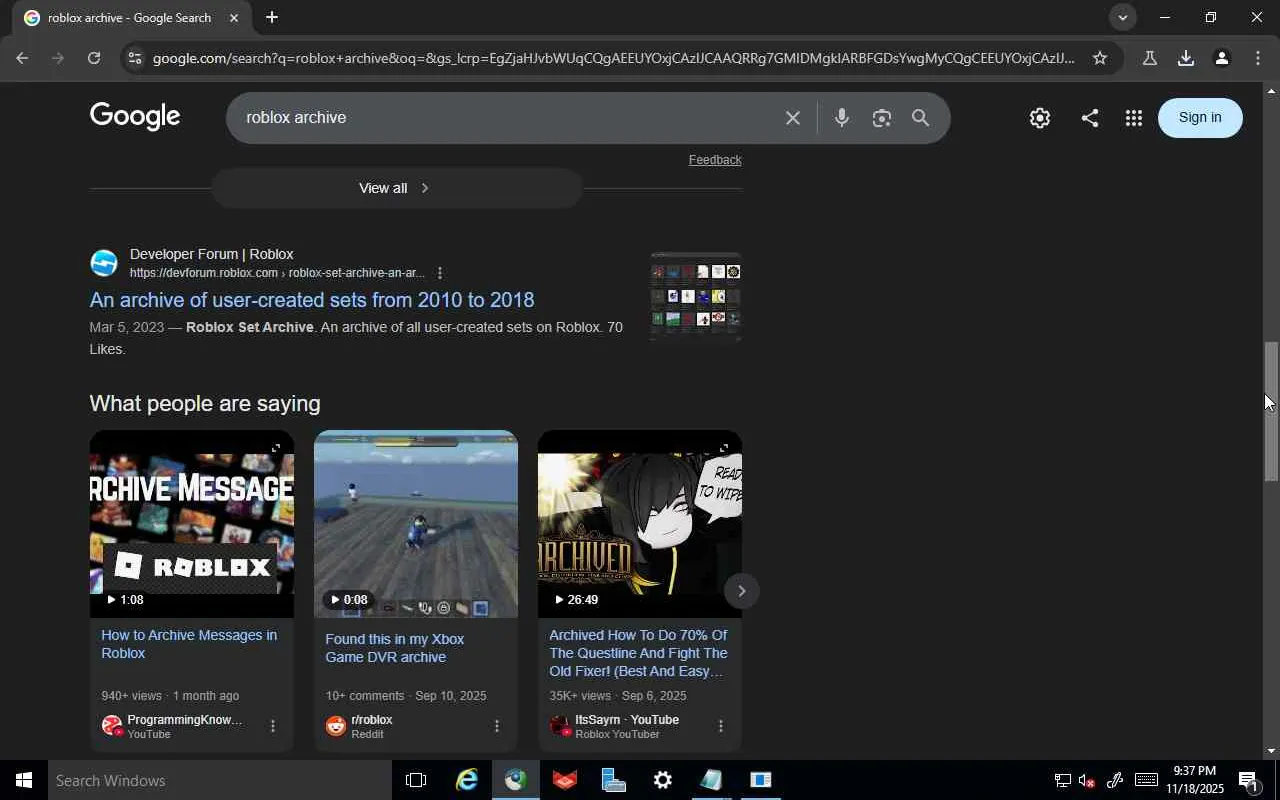Expand the tab search dropdown arrow
1280x800 pixels.
point(1122,17)
